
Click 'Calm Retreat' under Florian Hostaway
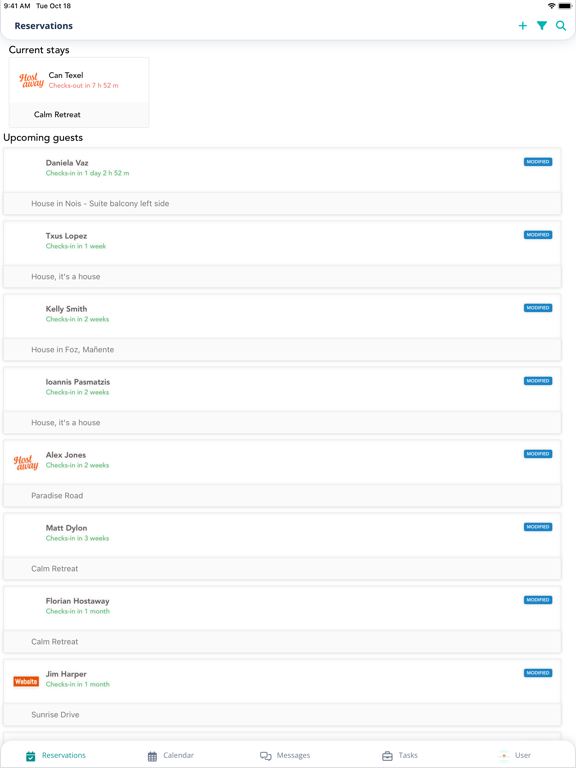tap(54, 641)
